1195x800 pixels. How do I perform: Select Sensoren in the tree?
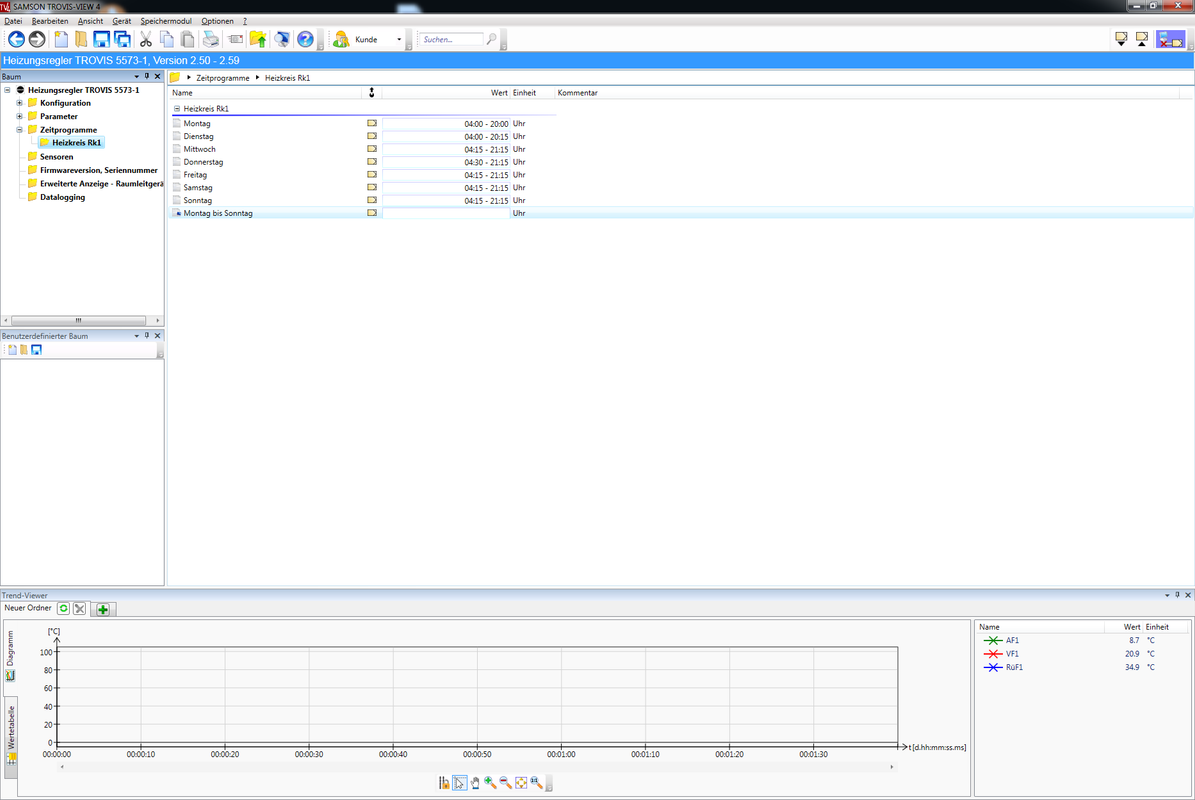[56, 157]
